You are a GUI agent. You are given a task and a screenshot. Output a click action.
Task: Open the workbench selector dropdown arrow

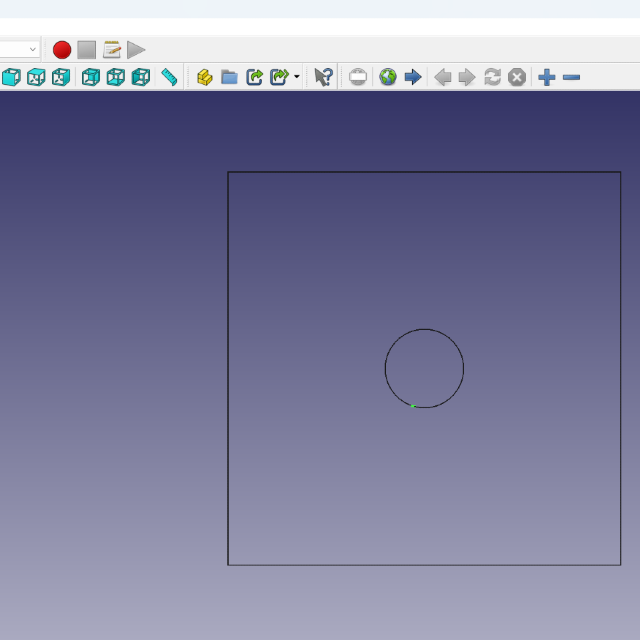33,49
